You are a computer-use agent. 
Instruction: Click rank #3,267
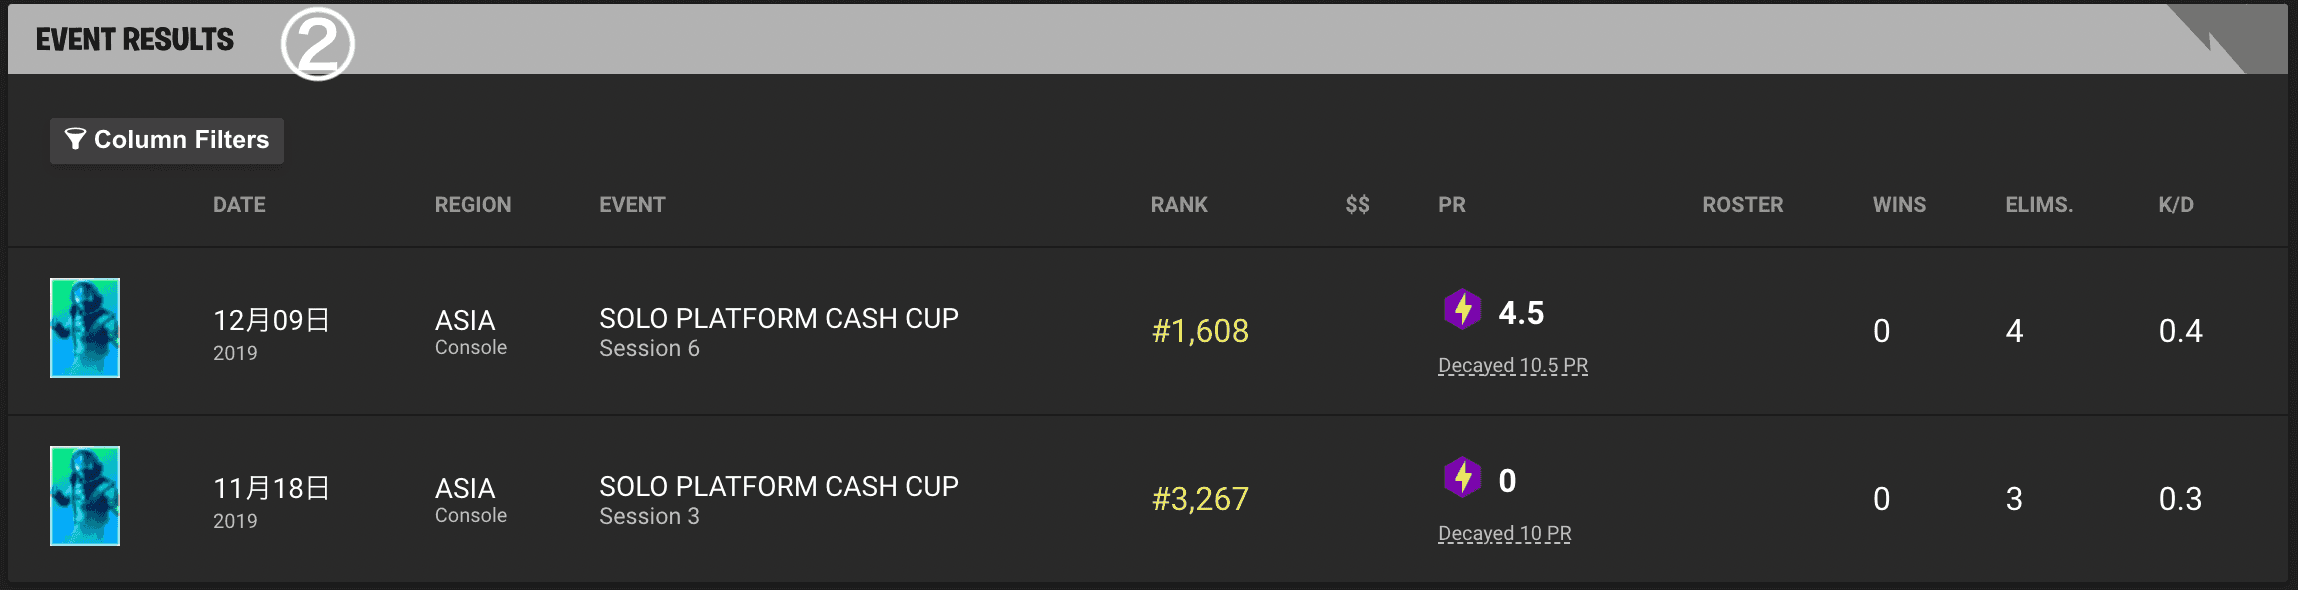point(1200,499)
